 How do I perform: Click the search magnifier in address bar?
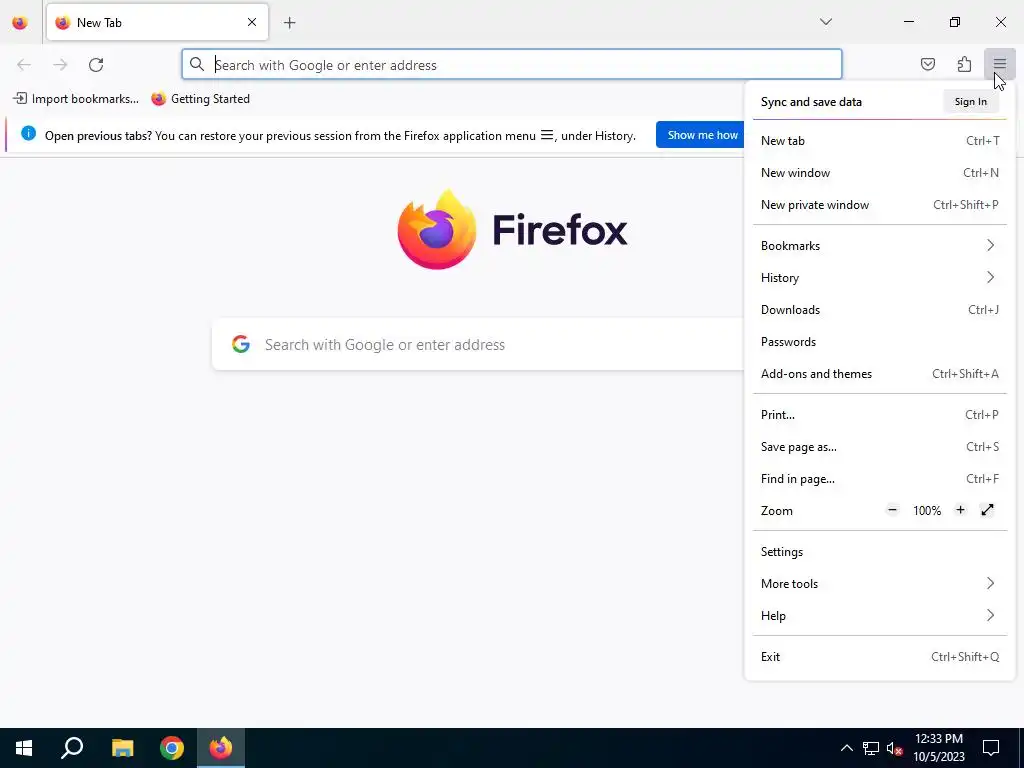tap(197, 64)
